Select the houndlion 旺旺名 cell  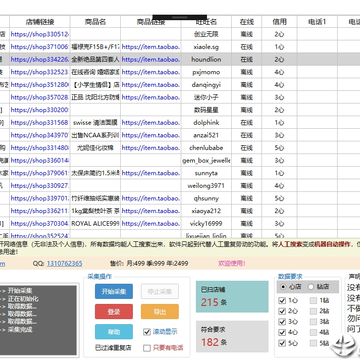206,59
